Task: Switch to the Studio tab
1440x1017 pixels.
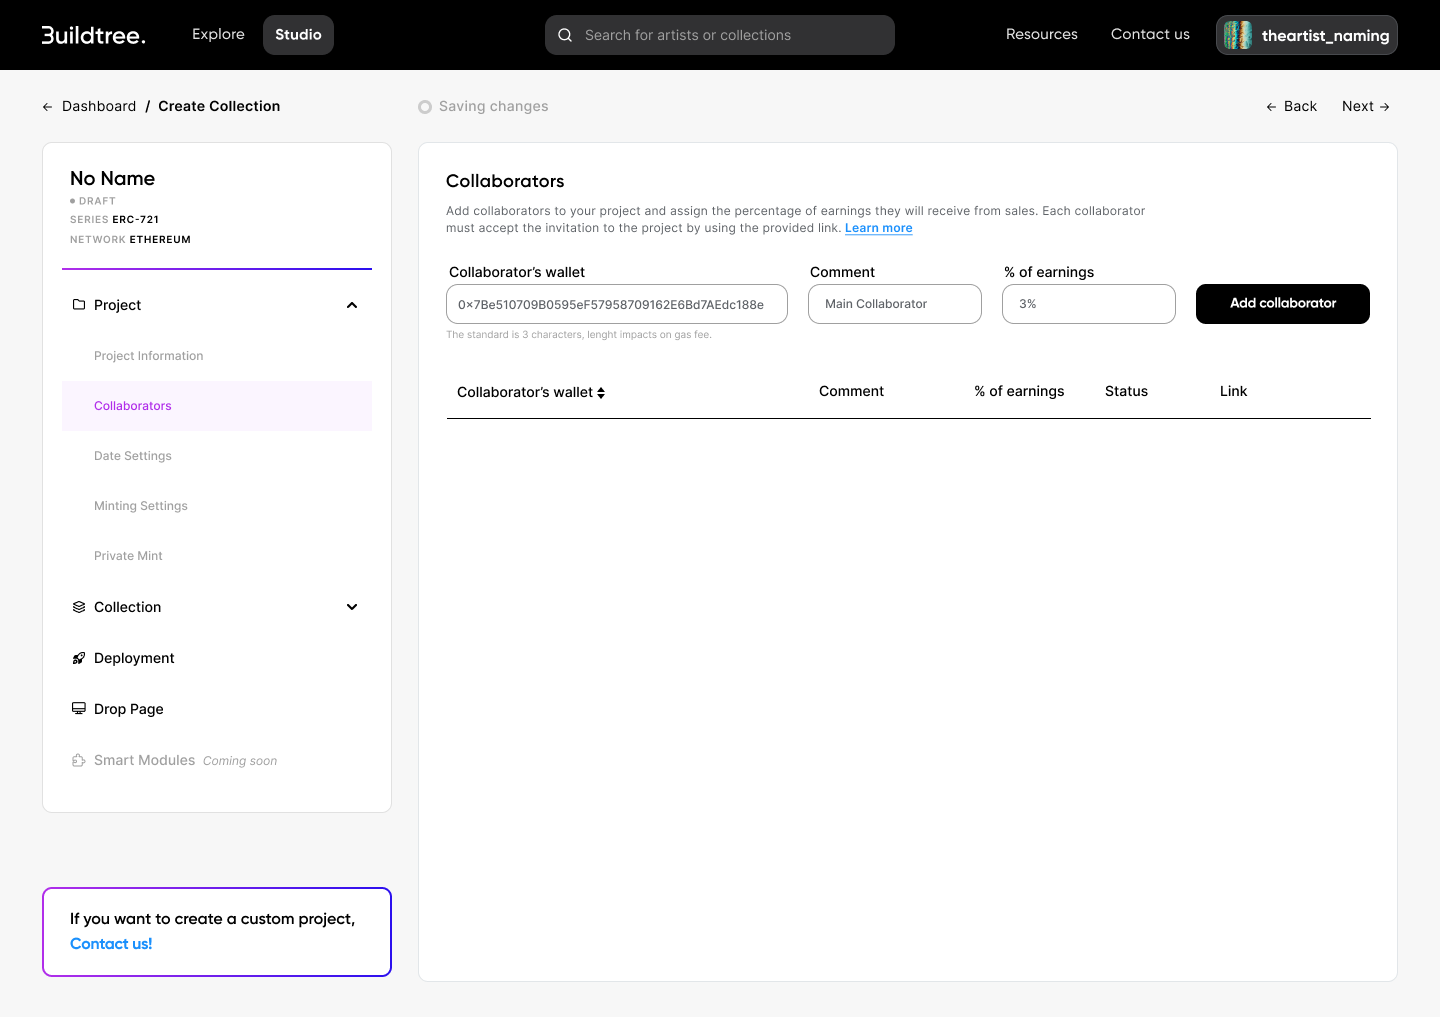Action: click(298, 35)
